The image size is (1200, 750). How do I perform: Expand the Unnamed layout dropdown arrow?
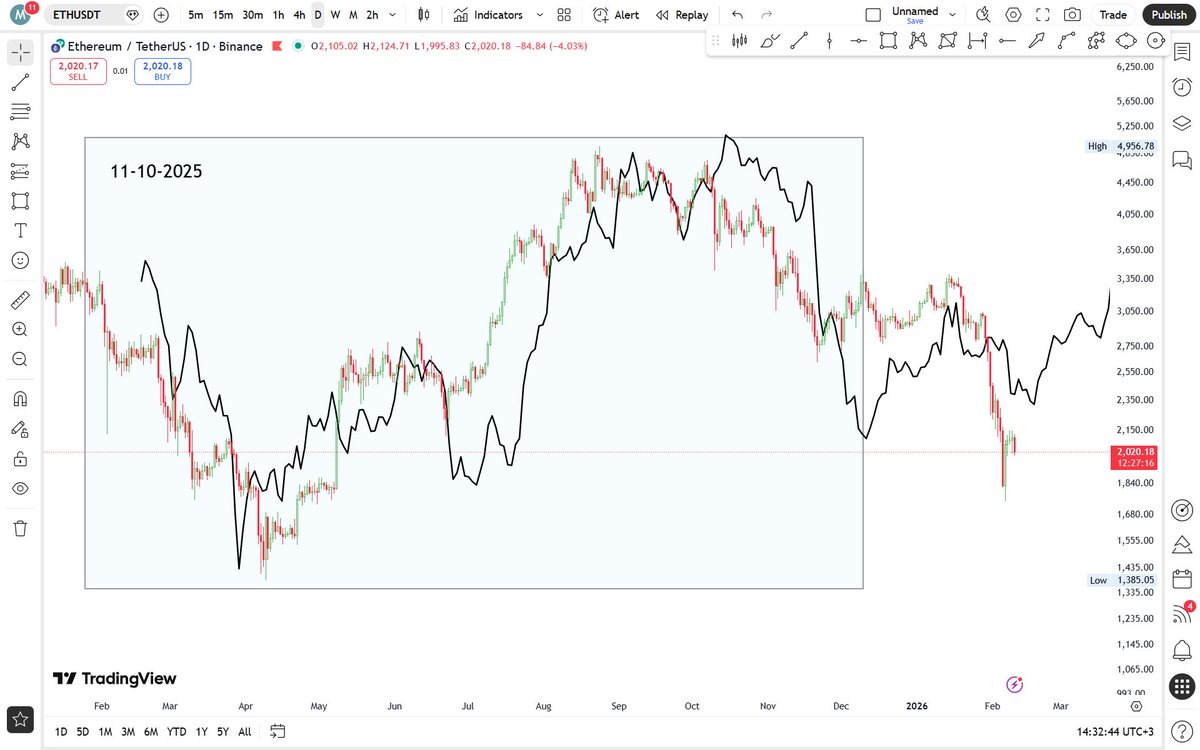pos(952,15)
